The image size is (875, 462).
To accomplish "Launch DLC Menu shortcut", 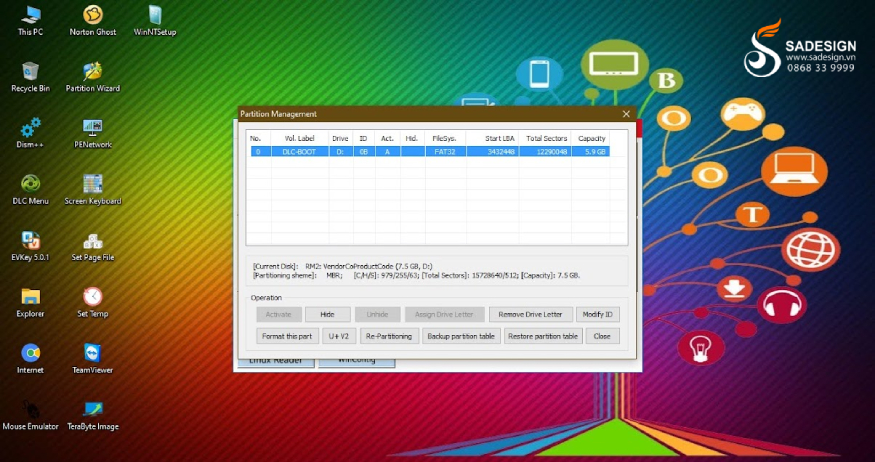I will [x=30, y=190].
